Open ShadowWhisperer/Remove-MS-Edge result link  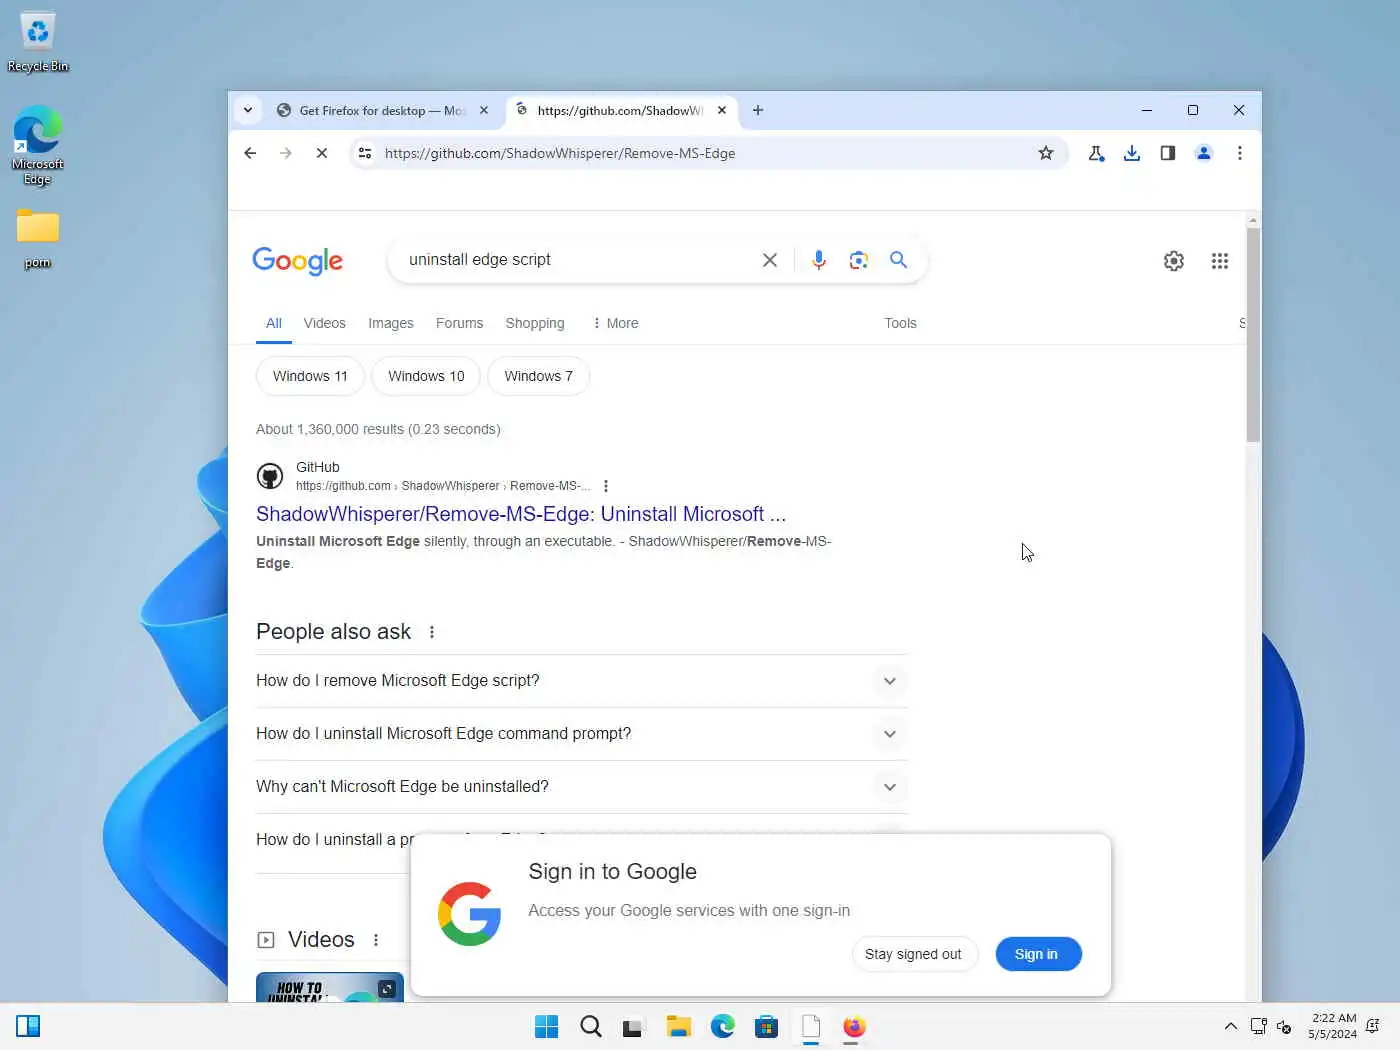(x=521, y=514)
